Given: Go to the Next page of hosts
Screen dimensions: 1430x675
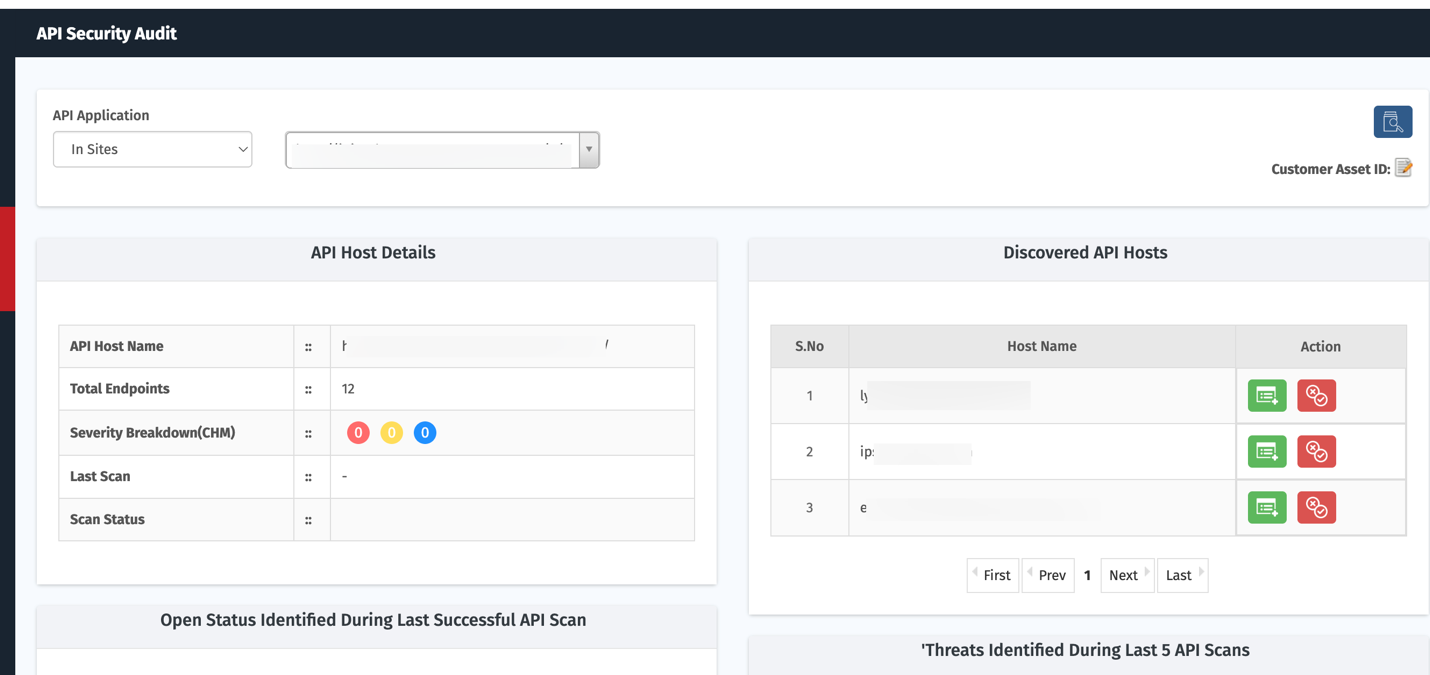Looking at the screenshot, I should pyautogui.click(x=1127, y=575).
